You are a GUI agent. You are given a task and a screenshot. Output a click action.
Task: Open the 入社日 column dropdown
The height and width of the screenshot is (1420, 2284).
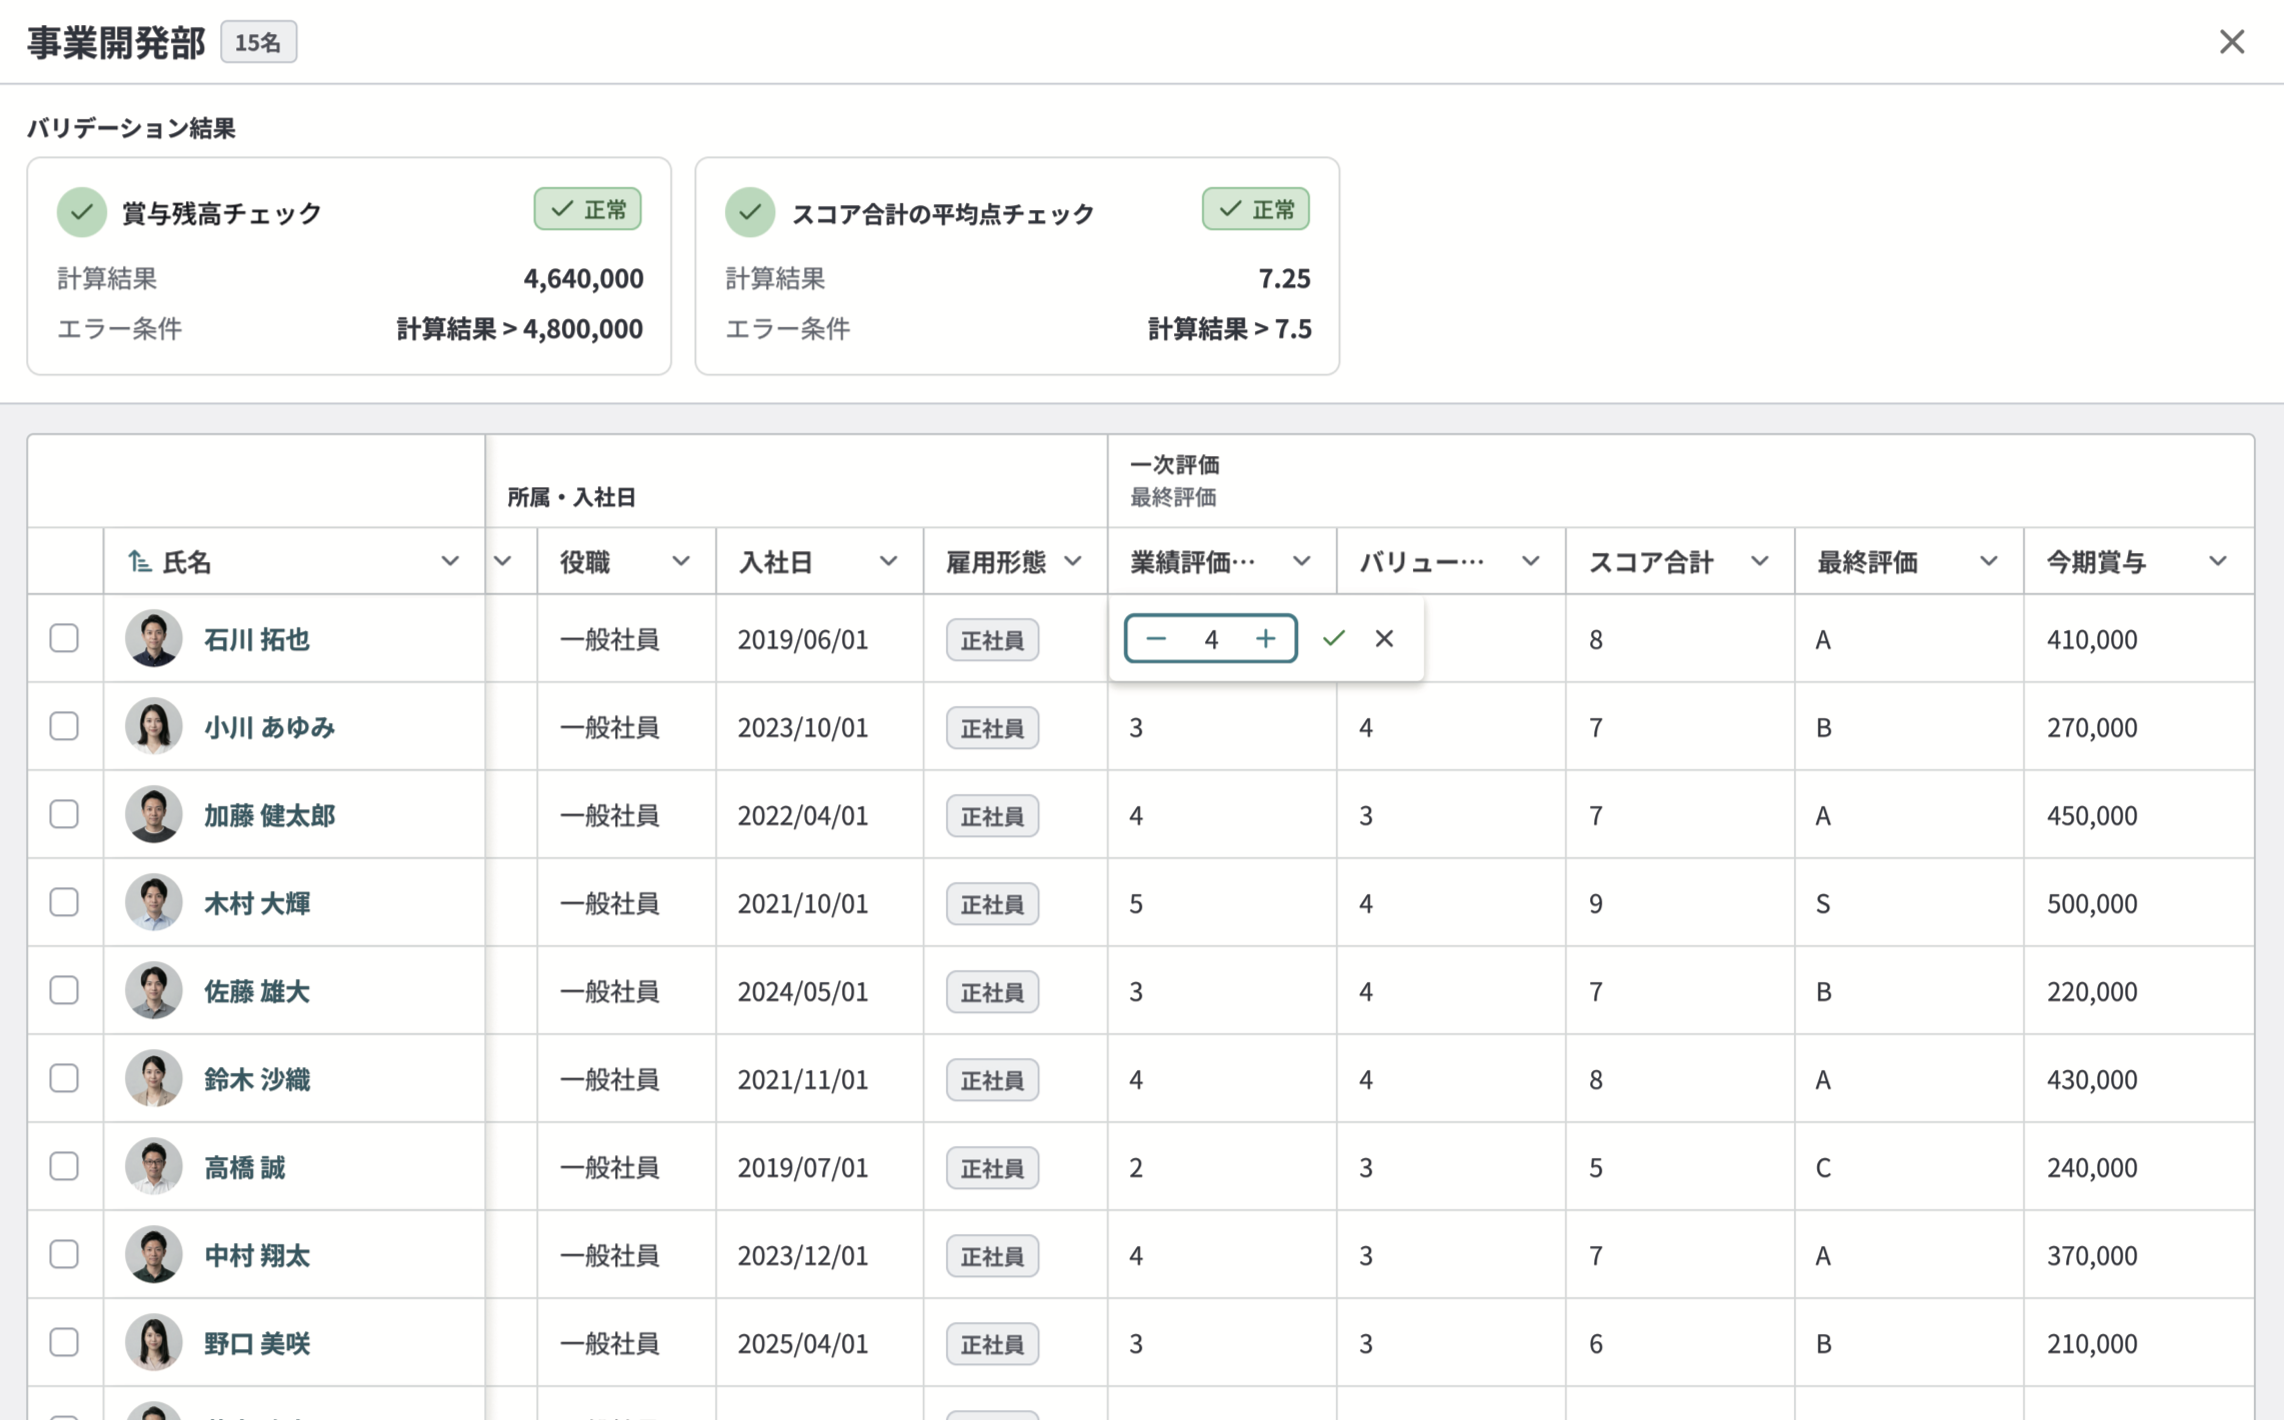[x=888, y=561]
